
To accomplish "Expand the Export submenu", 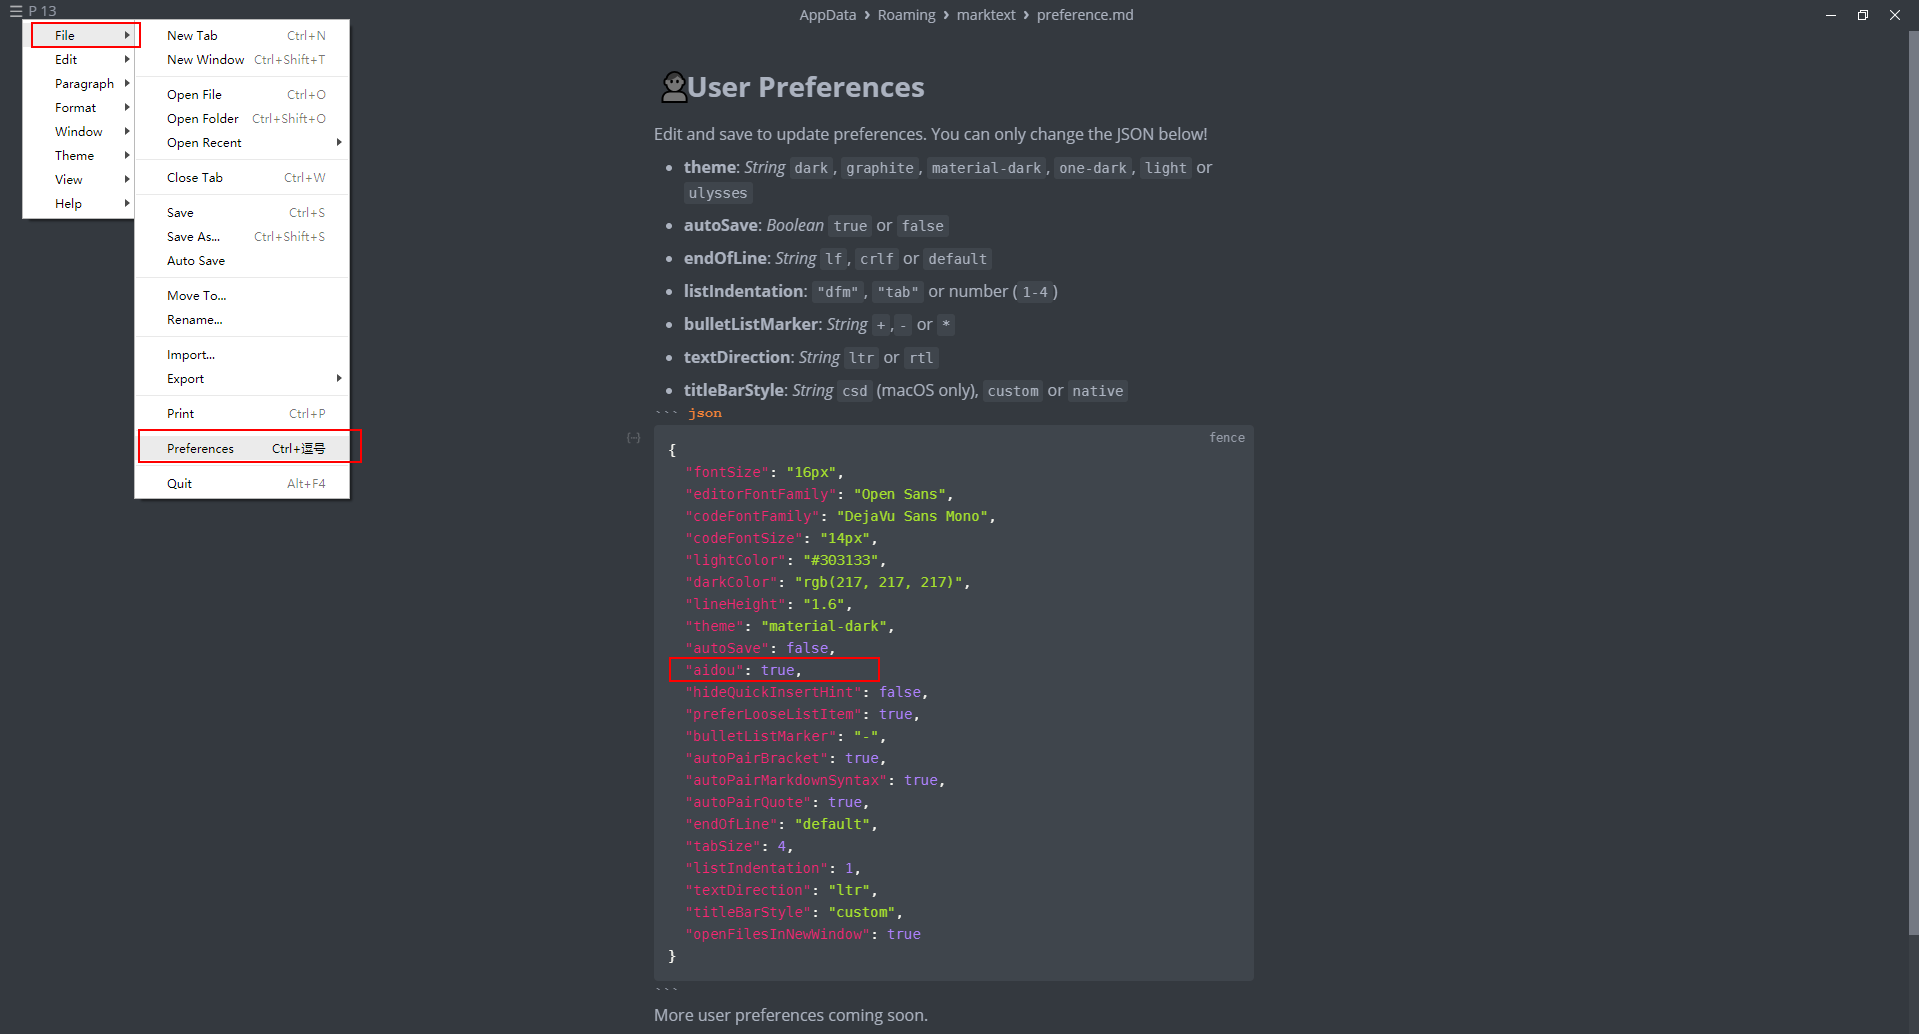I will (242, 378).
